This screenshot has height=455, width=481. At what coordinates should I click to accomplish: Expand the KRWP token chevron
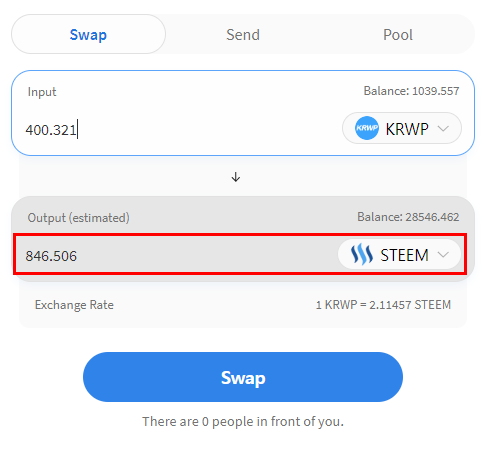443,128
